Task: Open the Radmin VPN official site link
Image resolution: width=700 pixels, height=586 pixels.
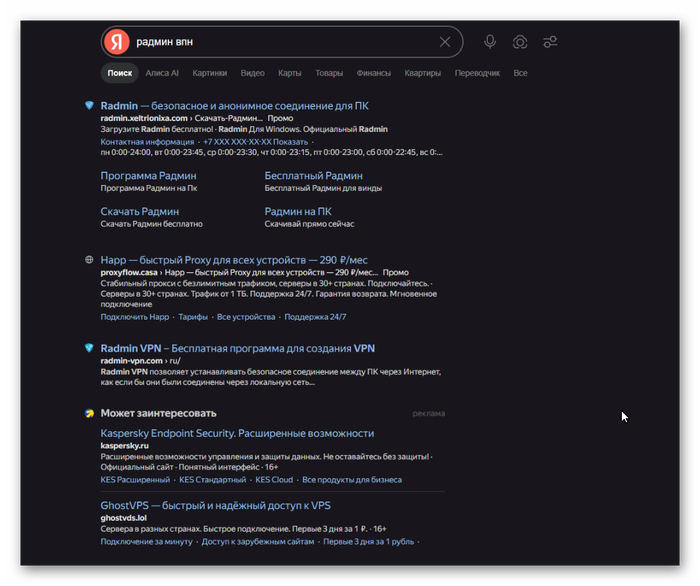Action: [238, 348]
